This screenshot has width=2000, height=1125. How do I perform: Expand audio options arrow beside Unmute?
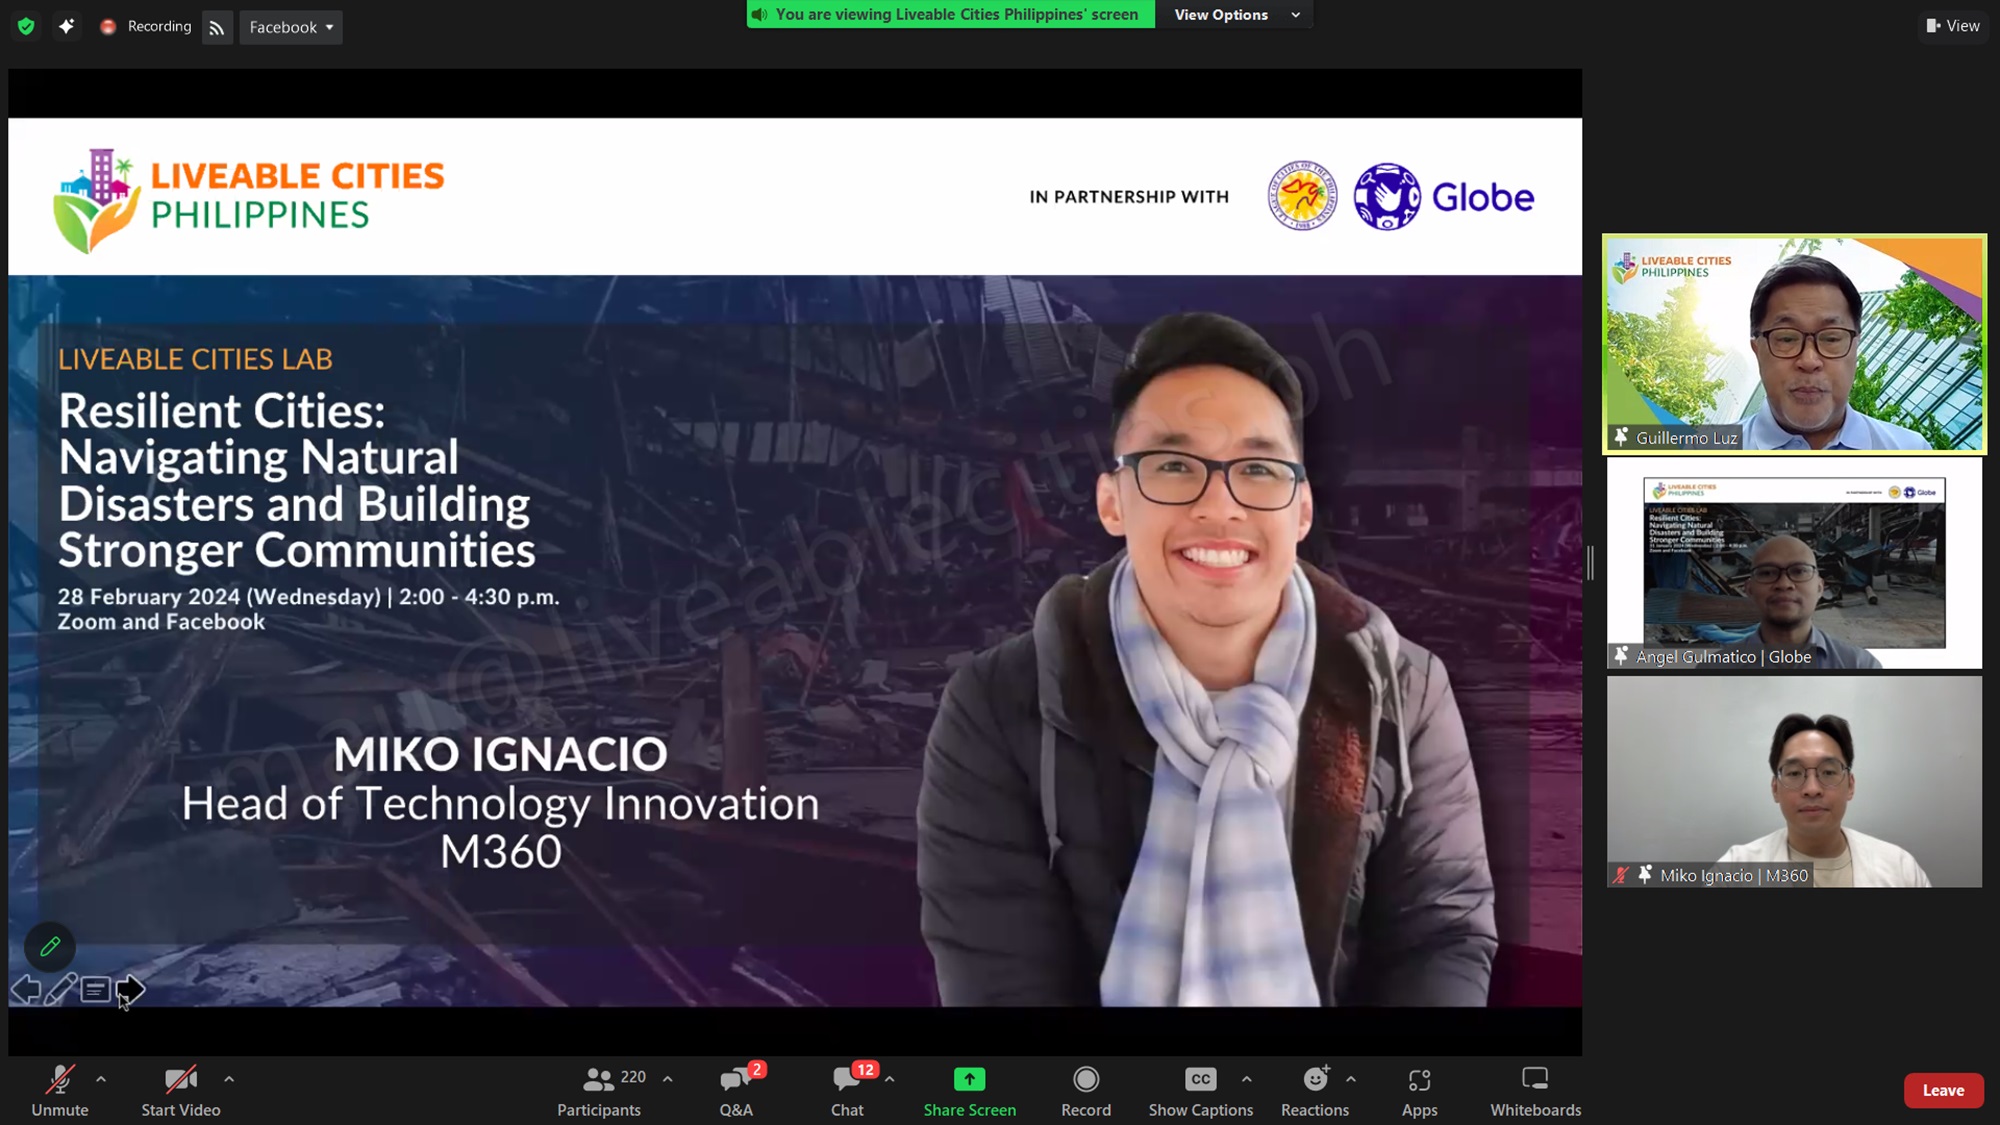click(x=101, y=1079)
